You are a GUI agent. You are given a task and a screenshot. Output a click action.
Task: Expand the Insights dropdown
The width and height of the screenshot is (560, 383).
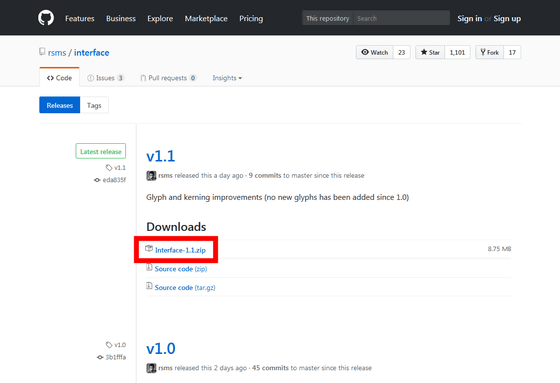(227, 78)
